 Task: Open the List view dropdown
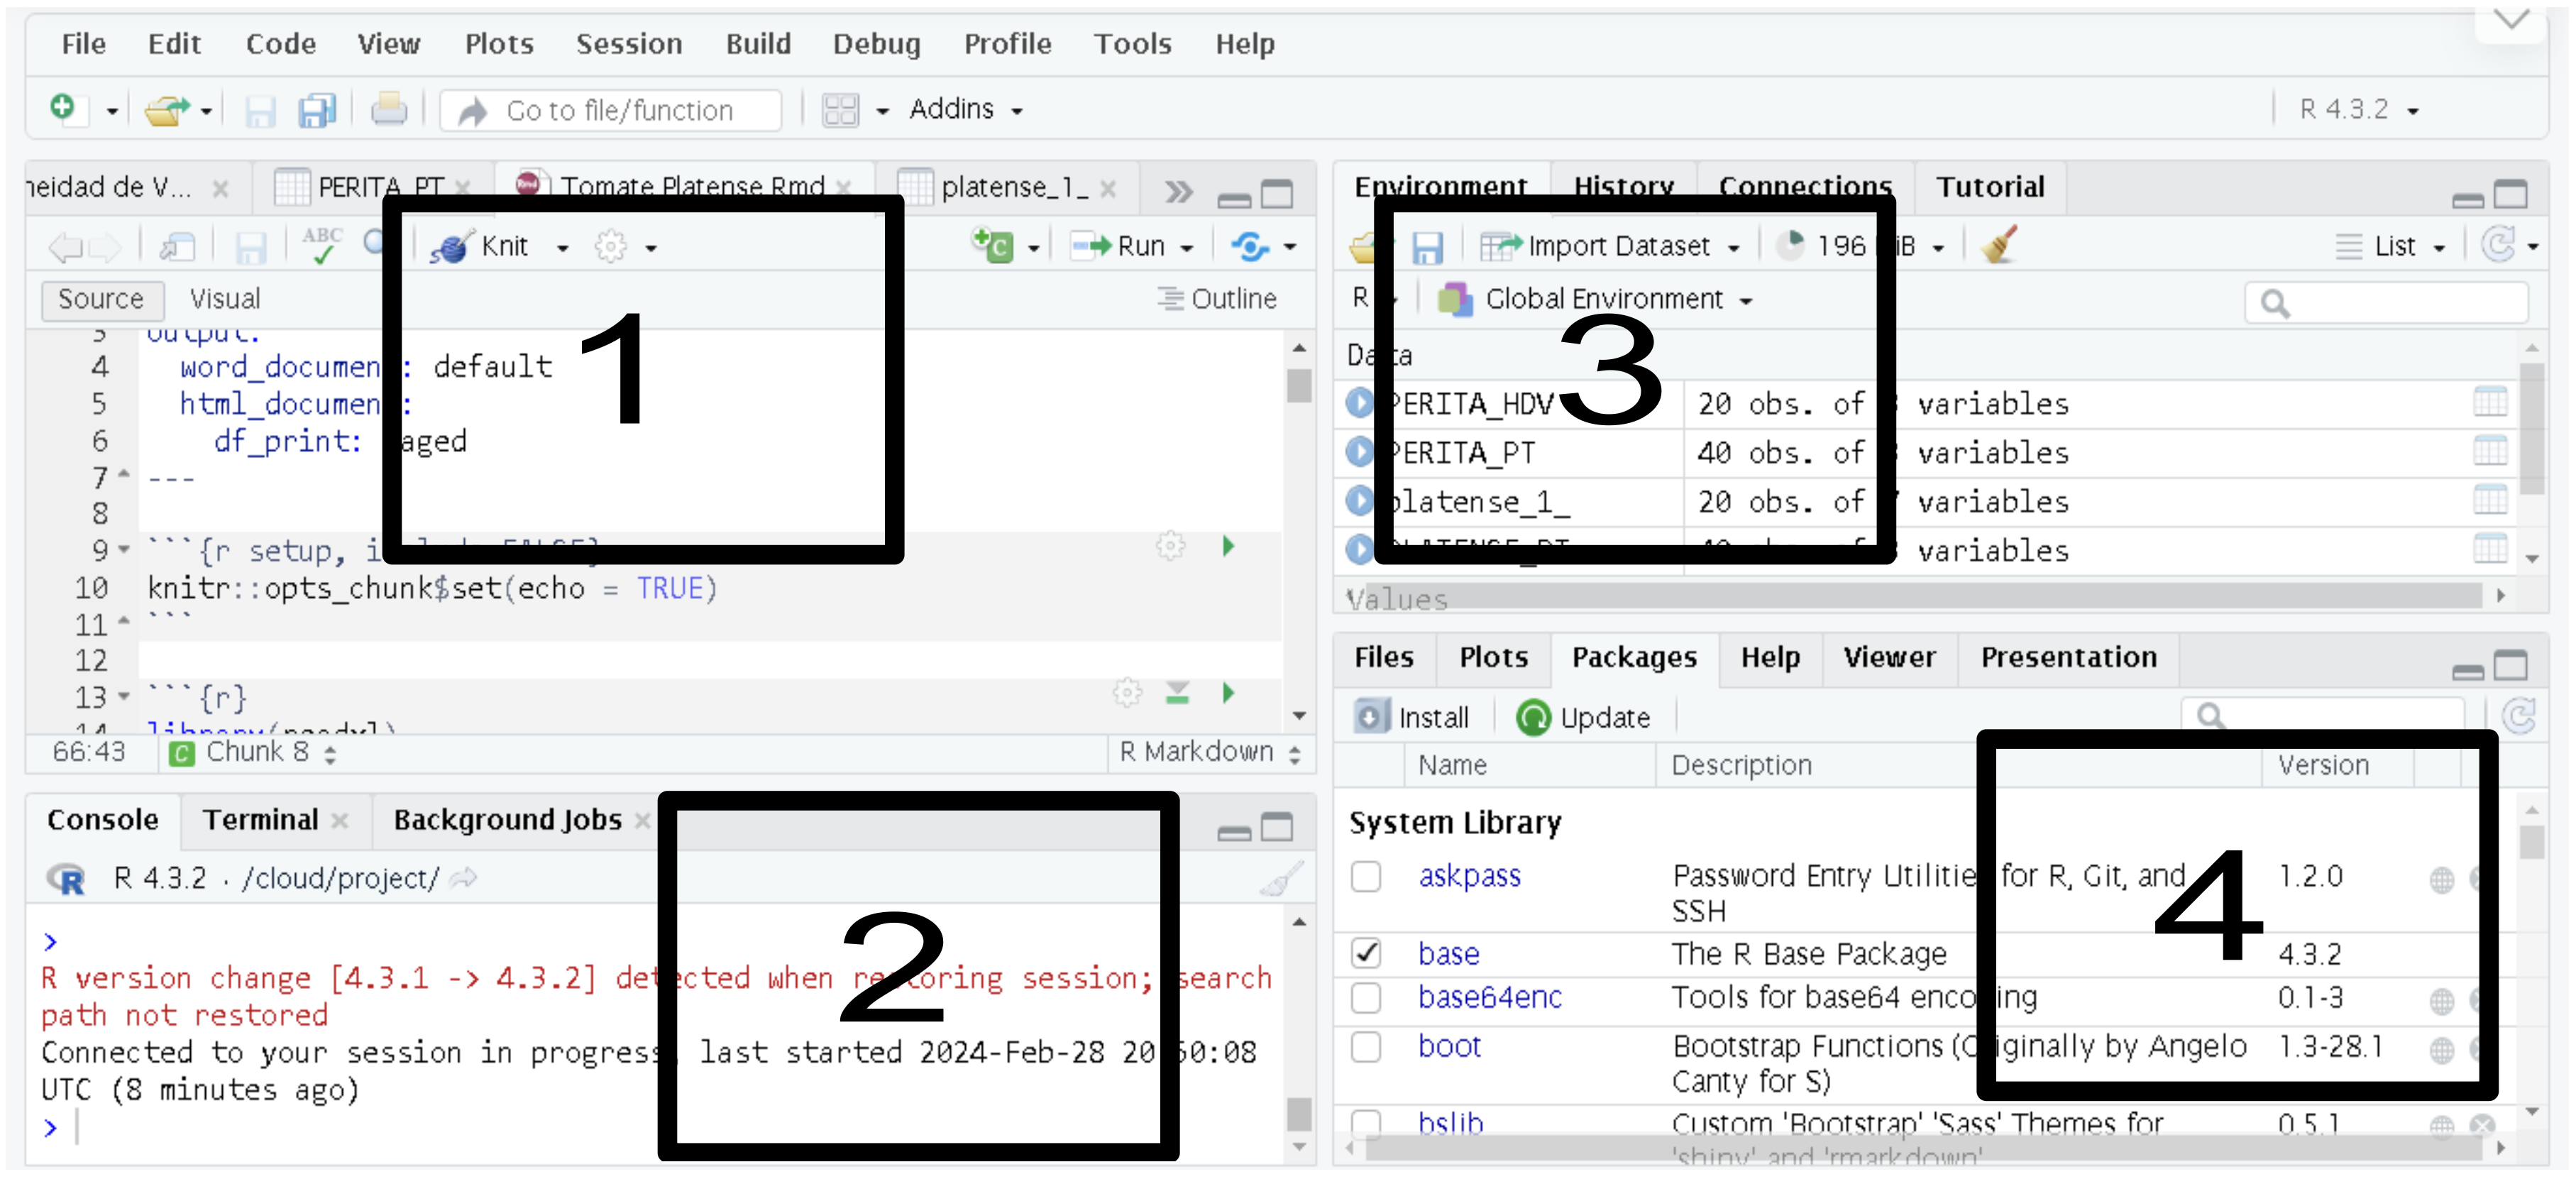point(2391,246)
